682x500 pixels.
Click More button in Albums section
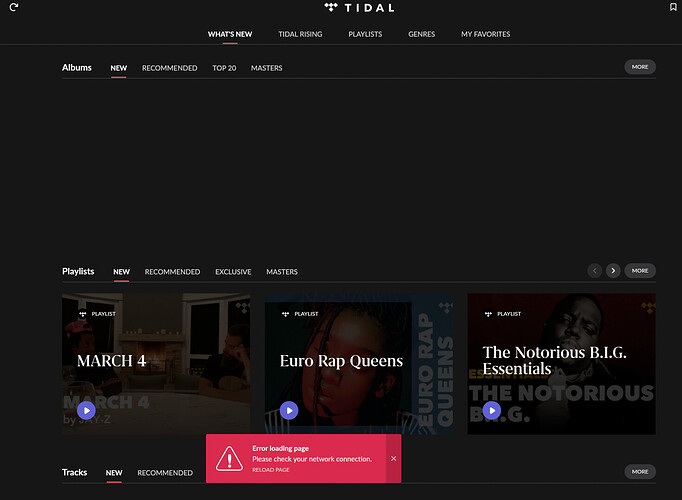640,67
